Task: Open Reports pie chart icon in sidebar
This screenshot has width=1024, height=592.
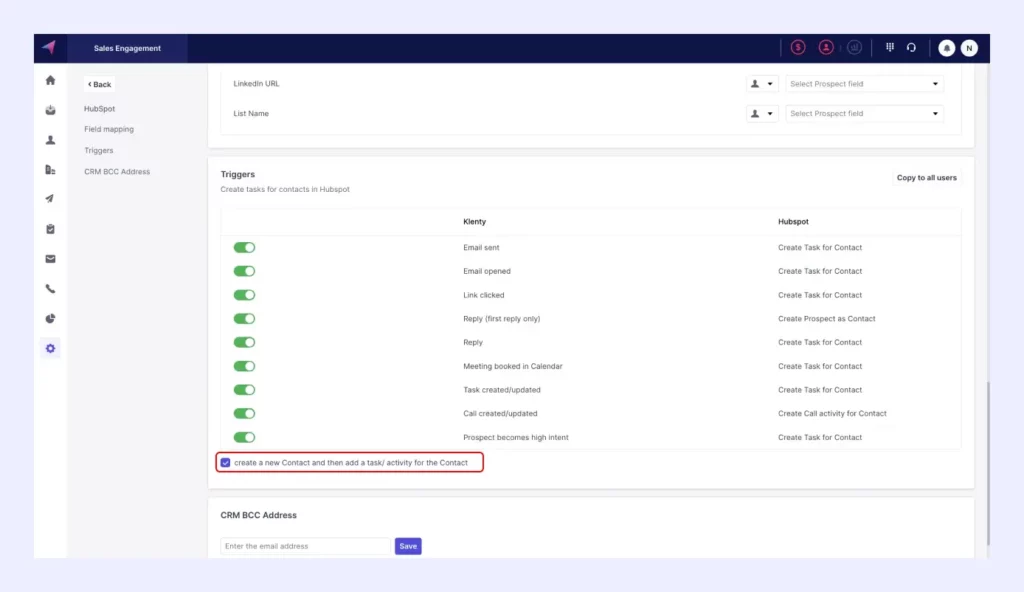Action: [50, 319]
